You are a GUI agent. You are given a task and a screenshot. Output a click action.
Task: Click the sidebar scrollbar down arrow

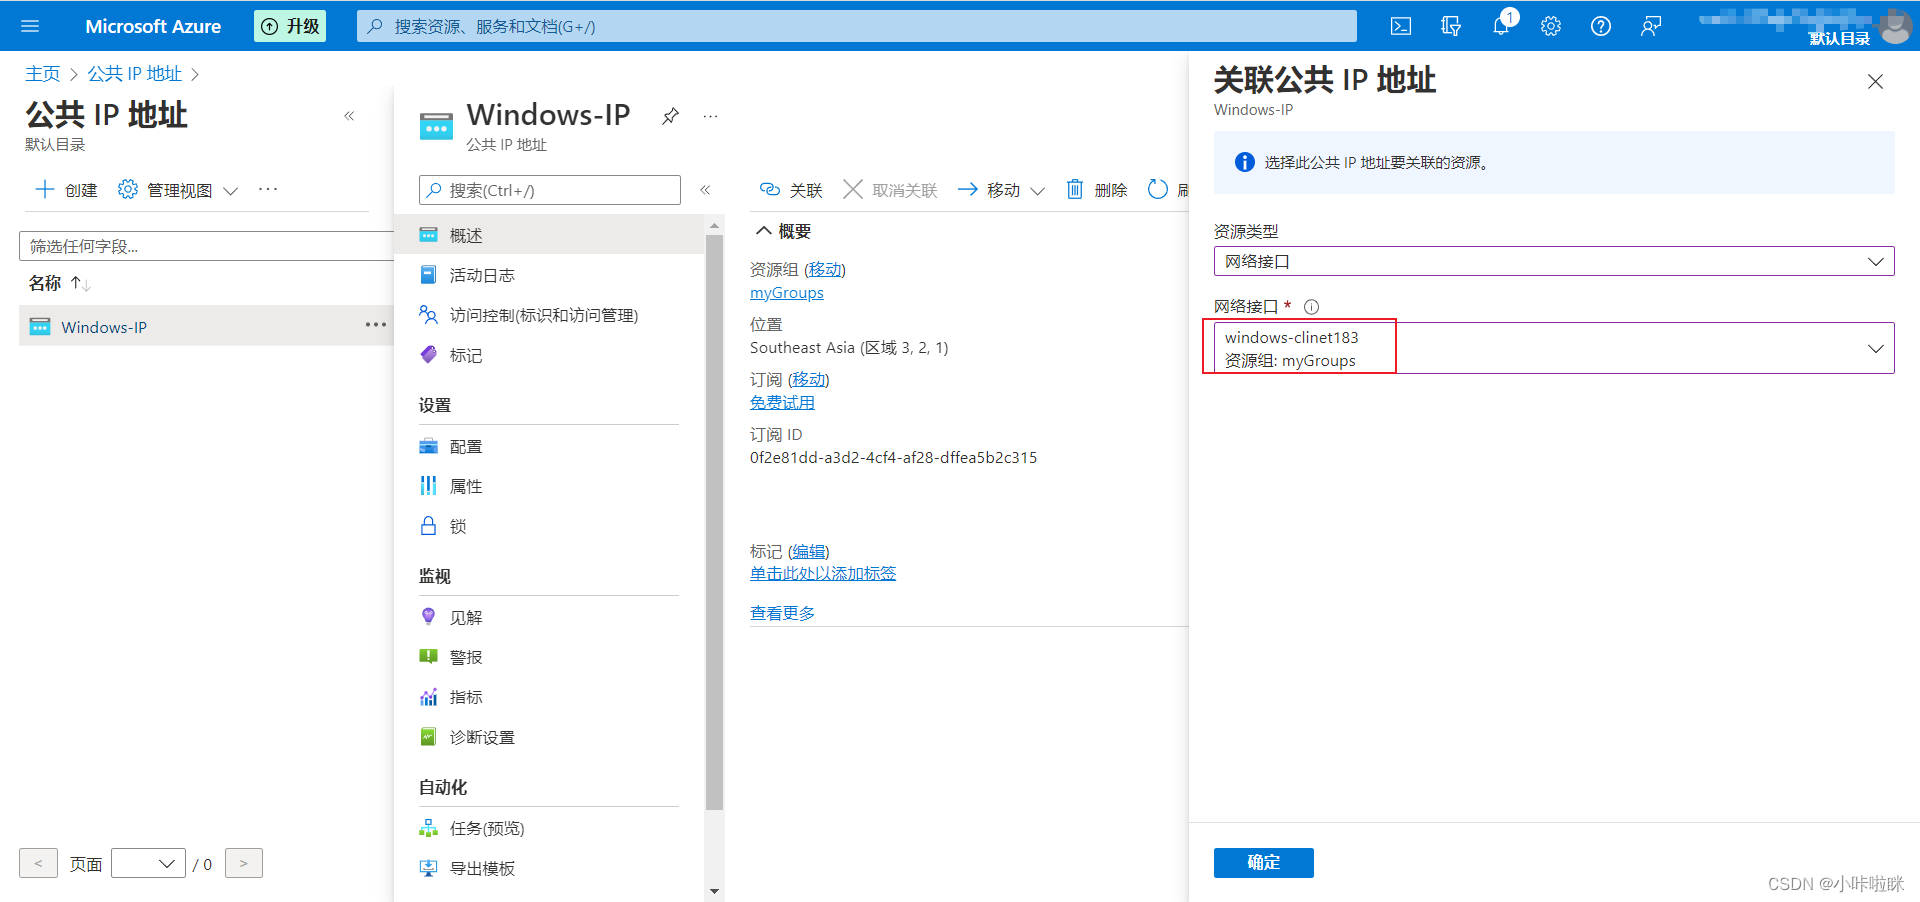click(x=714, y=891)
